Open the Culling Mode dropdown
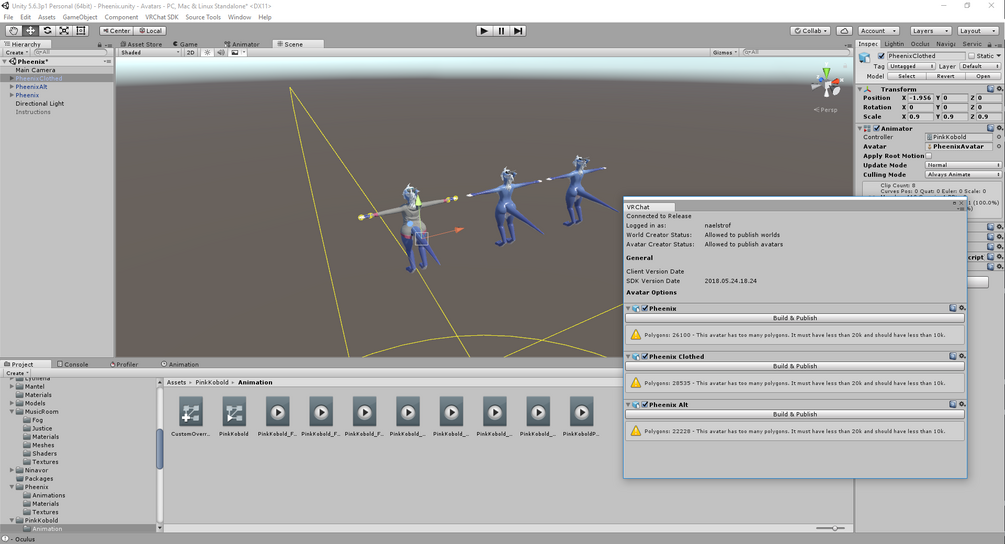The width and height of the screenshot is (1005, 544). point(963,174)
